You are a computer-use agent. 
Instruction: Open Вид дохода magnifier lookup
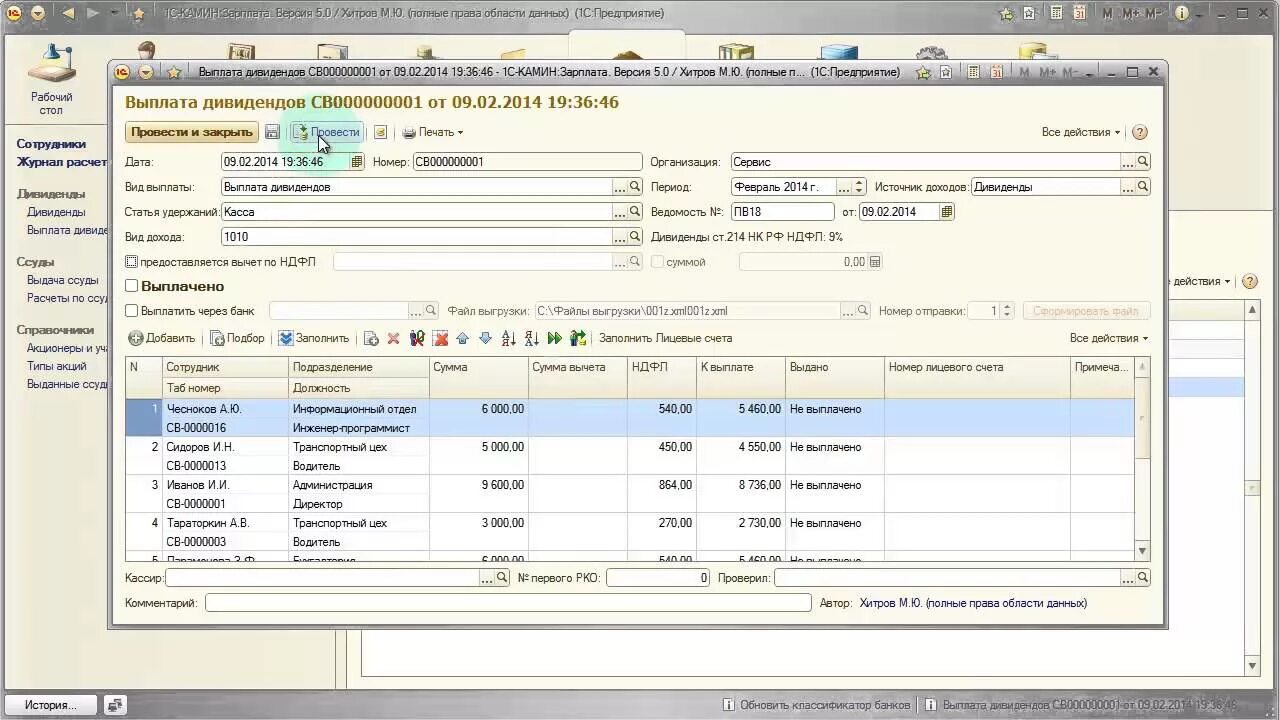(634, 237)
